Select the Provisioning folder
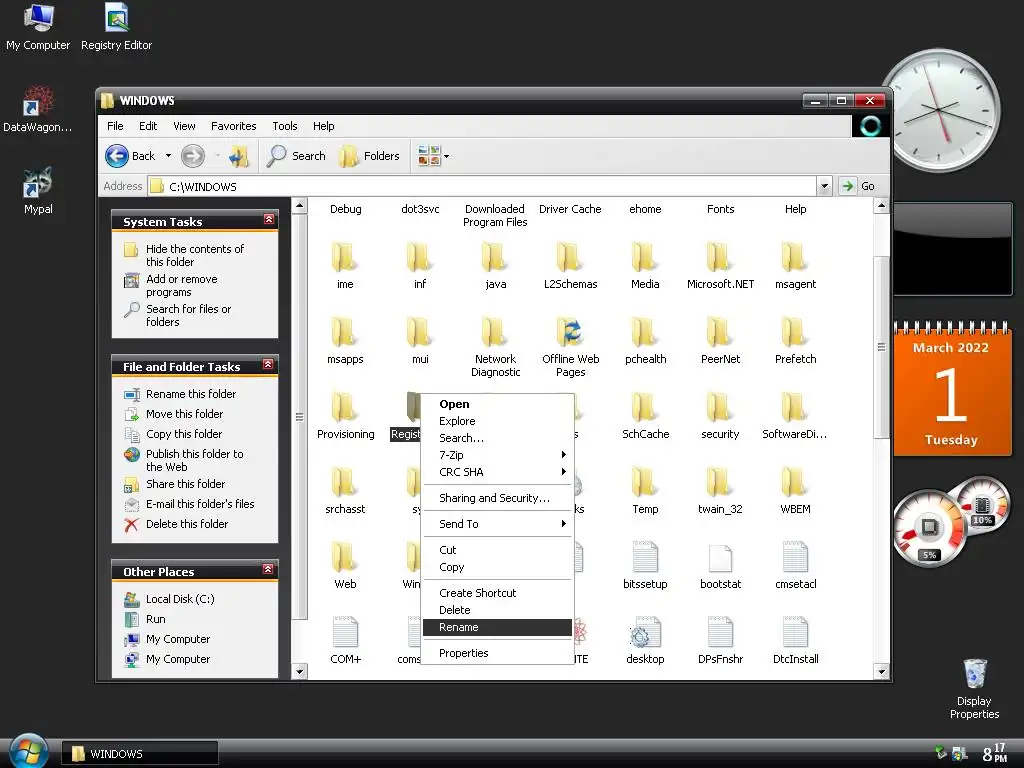The height and width of the screenshot is (768, 1024). (x=345, y=416)
